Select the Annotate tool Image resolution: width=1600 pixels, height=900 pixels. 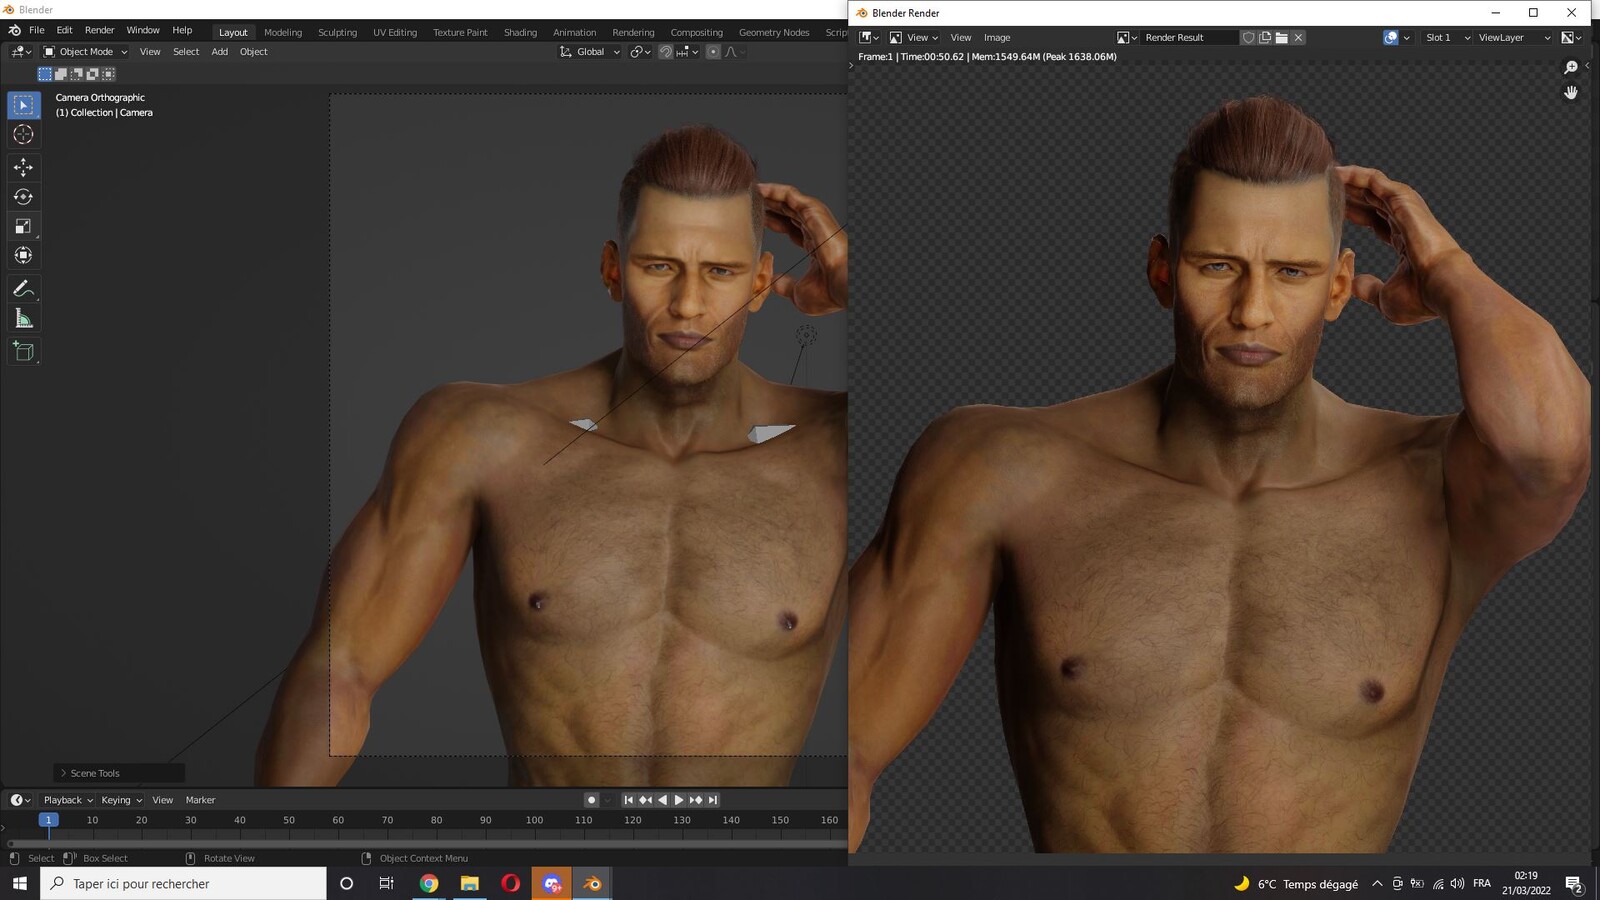pos(23,289)
